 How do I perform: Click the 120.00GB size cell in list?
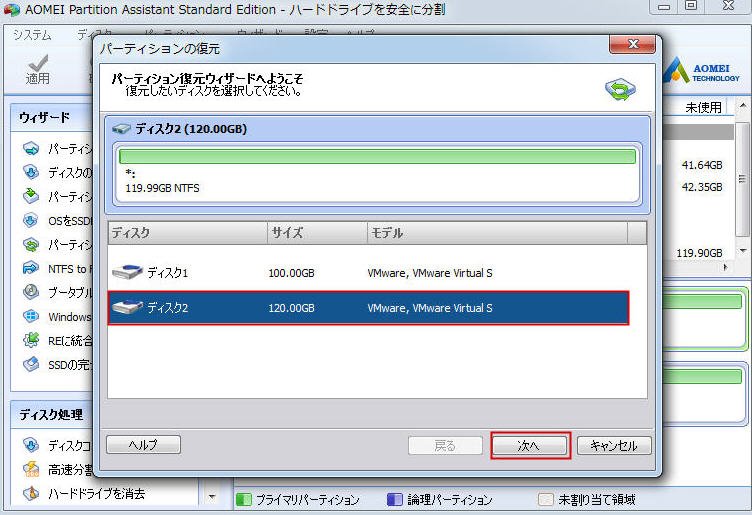pyautogui.click(x=291, y=308)
